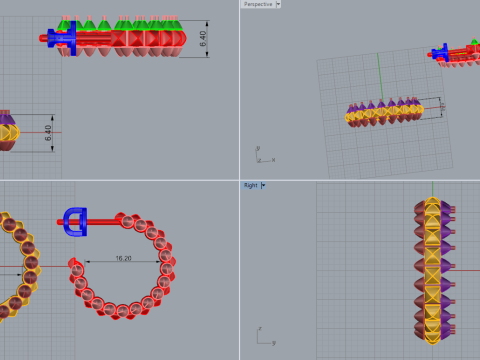Select the blue D-shaped clasp in bottom-left viewport
The image size is (480, 360).
(x=76, y=222)
